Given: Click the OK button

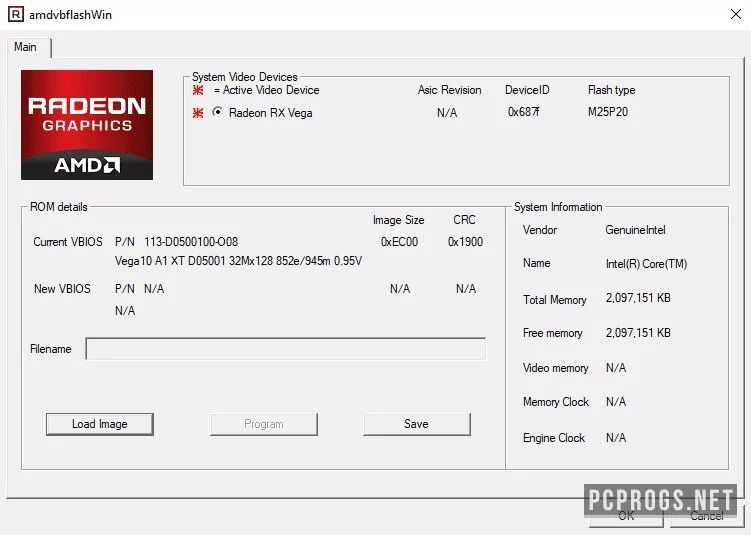Looking at the screenshot, I should (626, 516).
